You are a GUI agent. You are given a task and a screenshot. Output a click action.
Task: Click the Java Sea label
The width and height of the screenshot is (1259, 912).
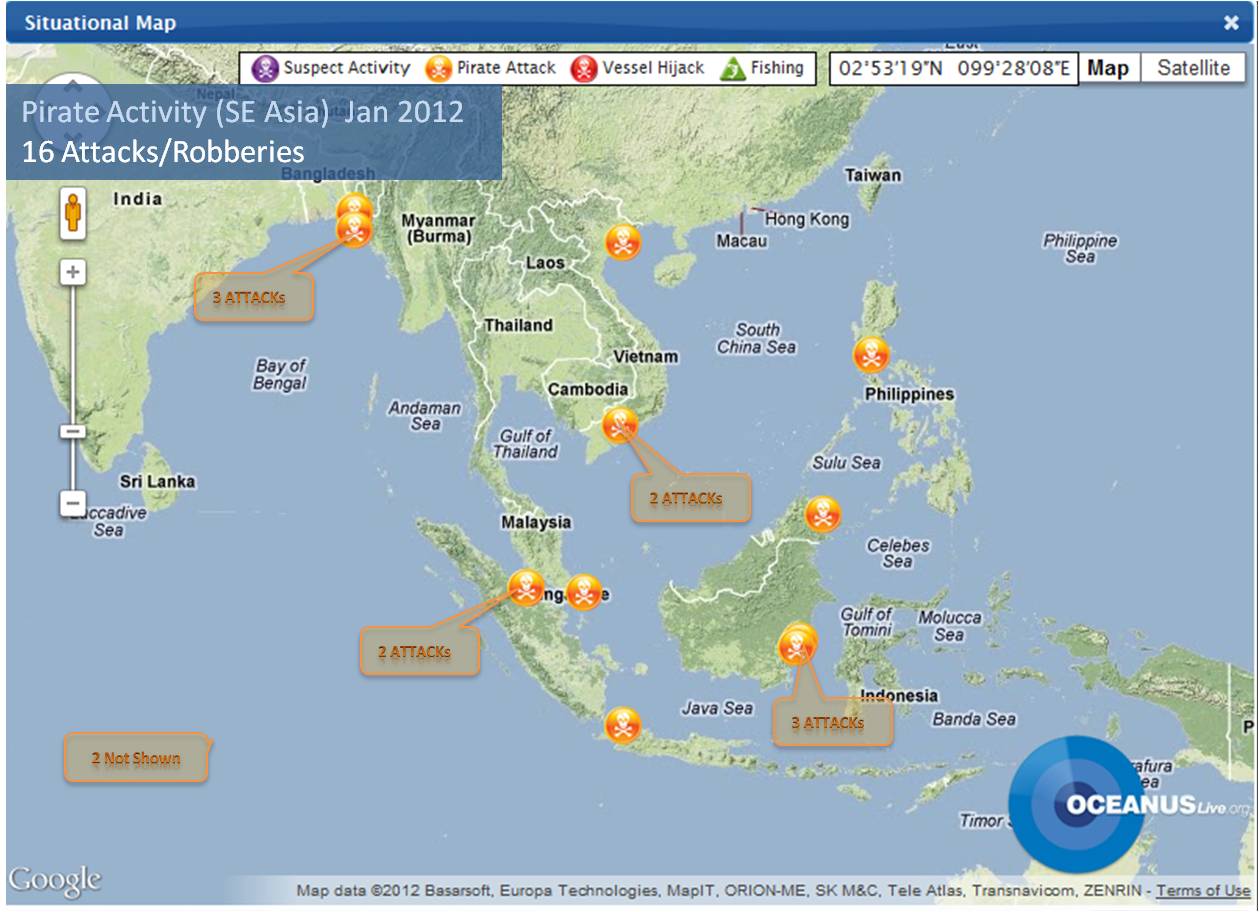(x=717, y=708)
